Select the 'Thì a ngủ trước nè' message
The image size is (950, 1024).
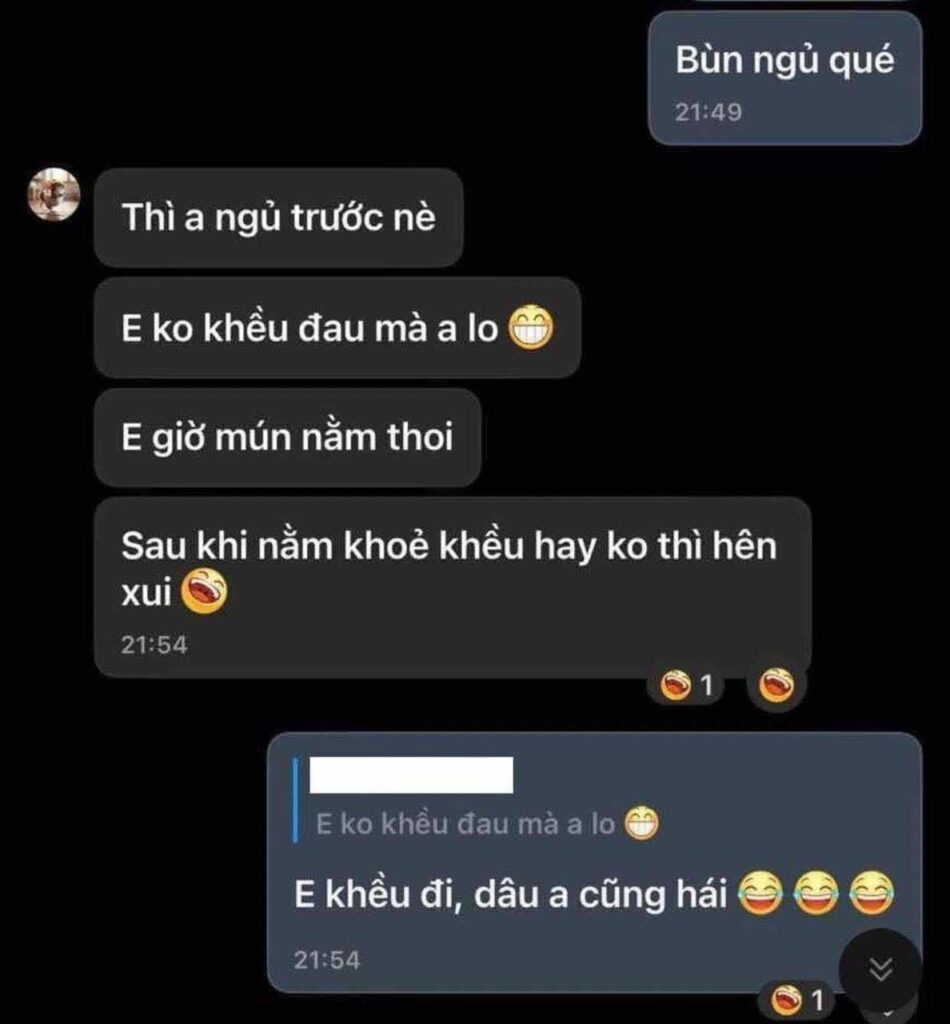(279, 217)
